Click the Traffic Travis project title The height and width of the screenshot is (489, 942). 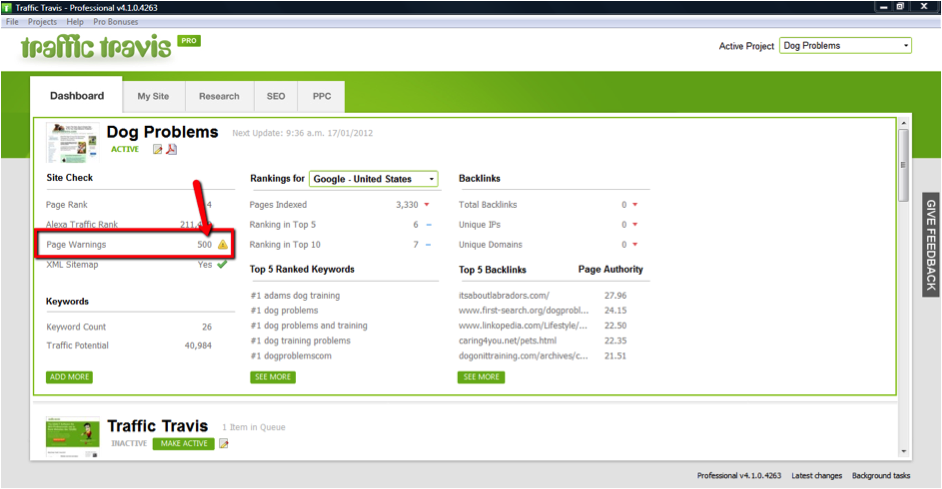click(x=157, y=426)
